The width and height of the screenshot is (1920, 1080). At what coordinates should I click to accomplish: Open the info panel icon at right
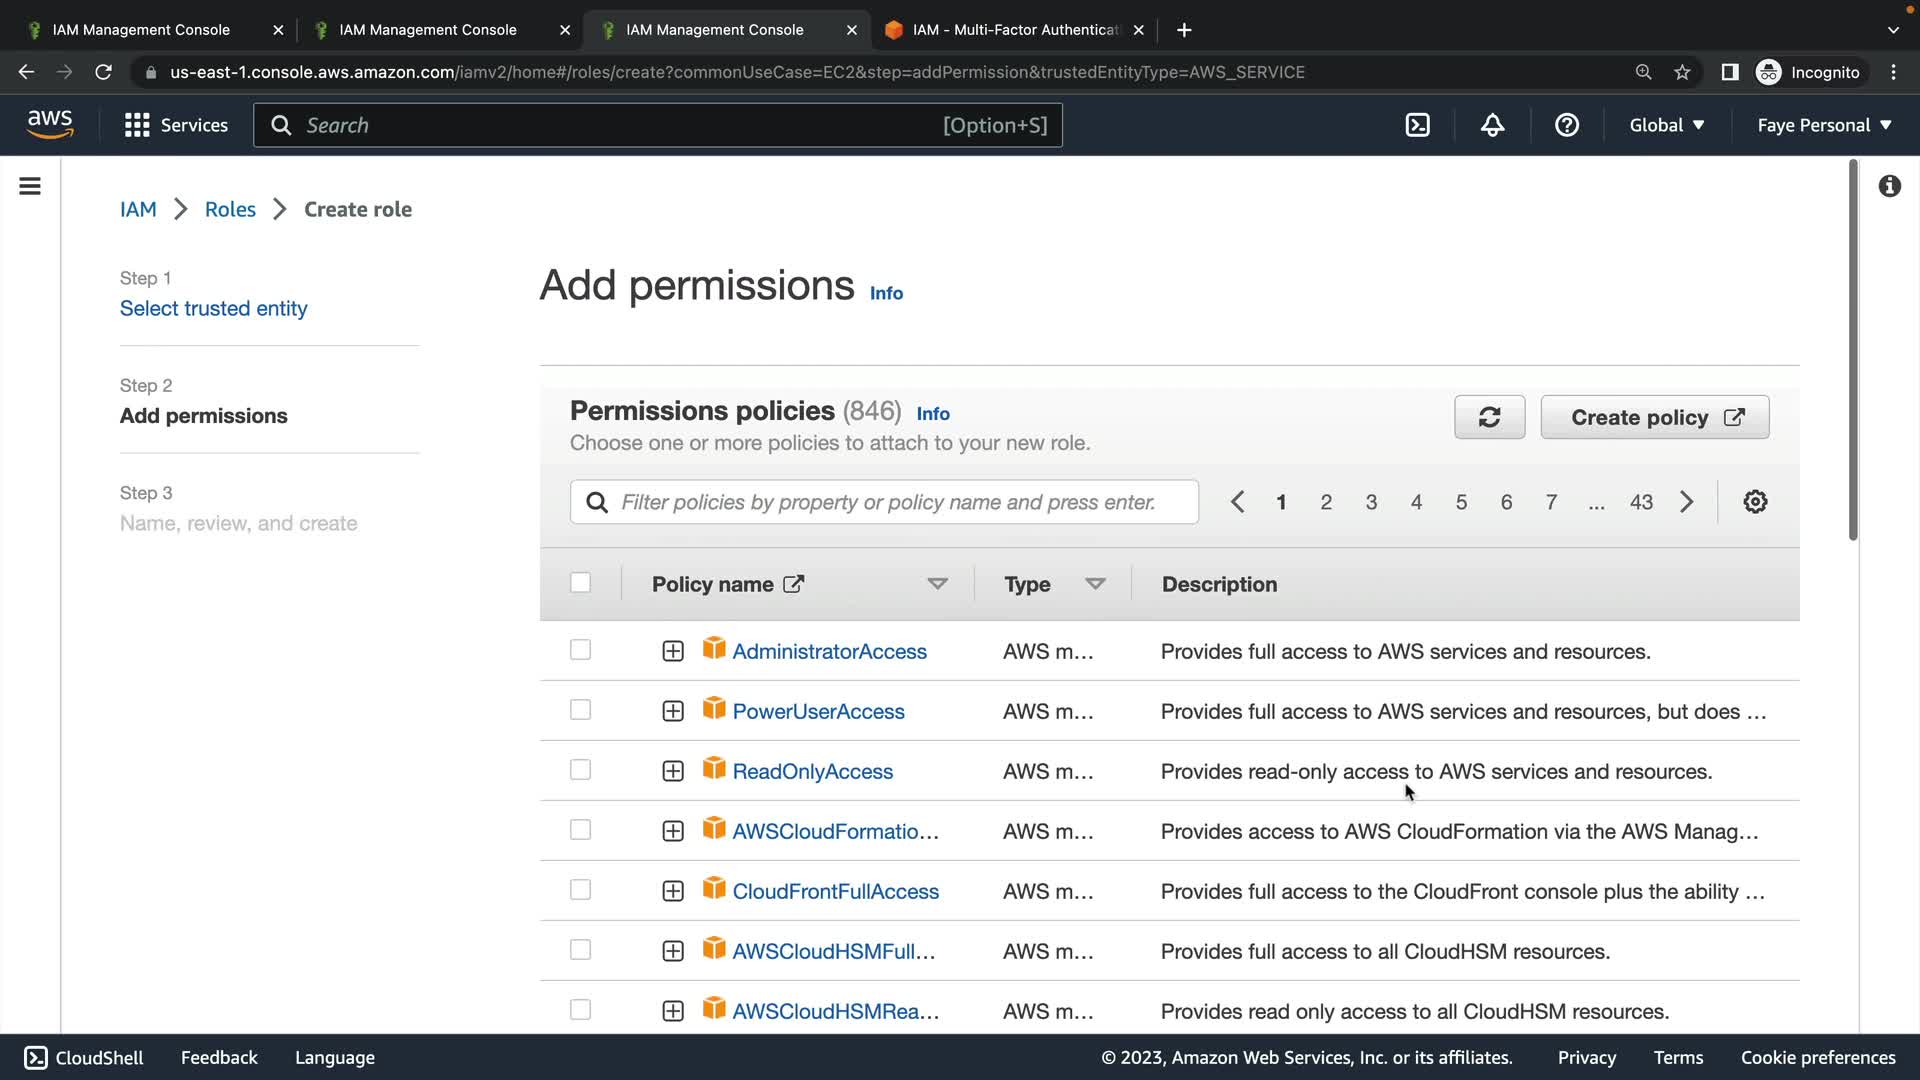point(1889,186)
